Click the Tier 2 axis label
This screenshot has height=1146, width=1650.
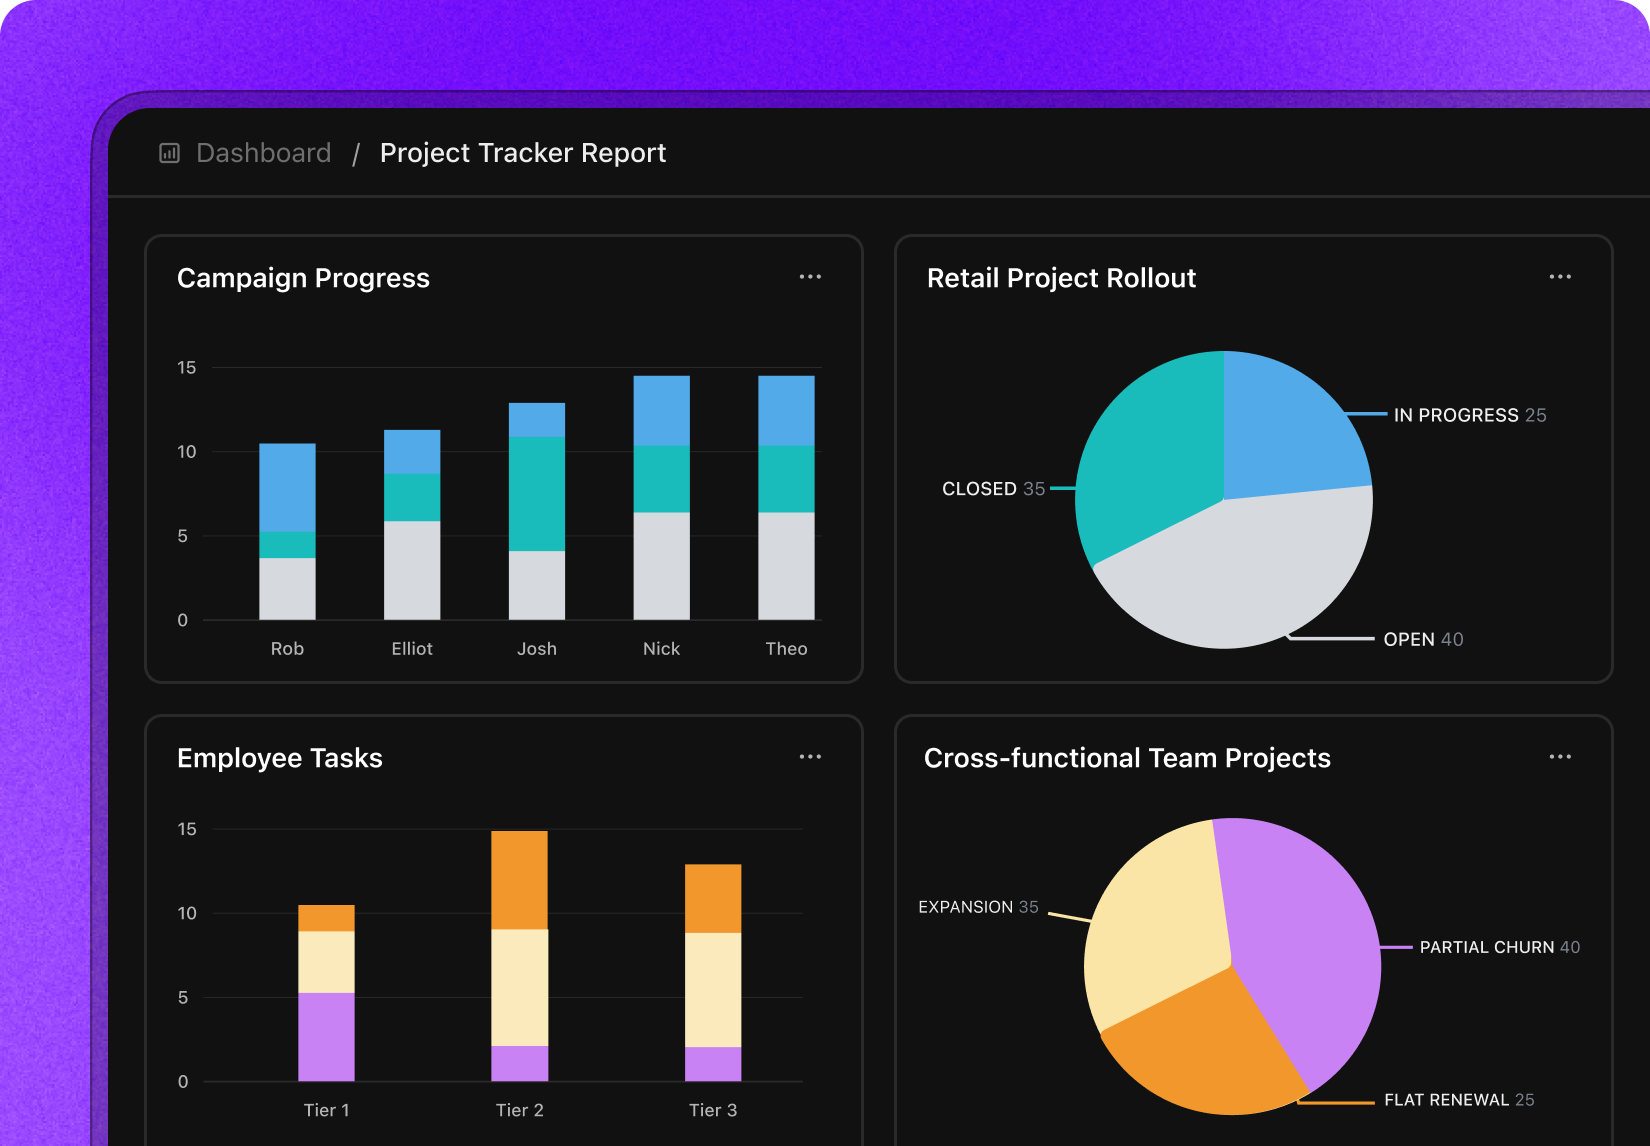(519, 1110)
